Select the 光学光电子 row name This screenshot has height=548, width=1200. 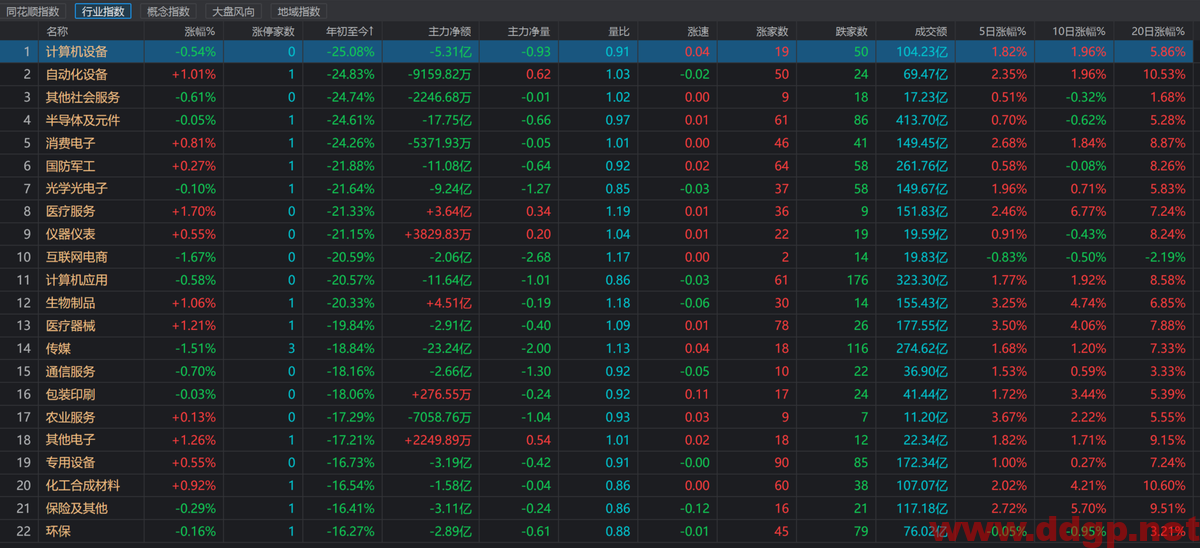click(x=76, y=188)
